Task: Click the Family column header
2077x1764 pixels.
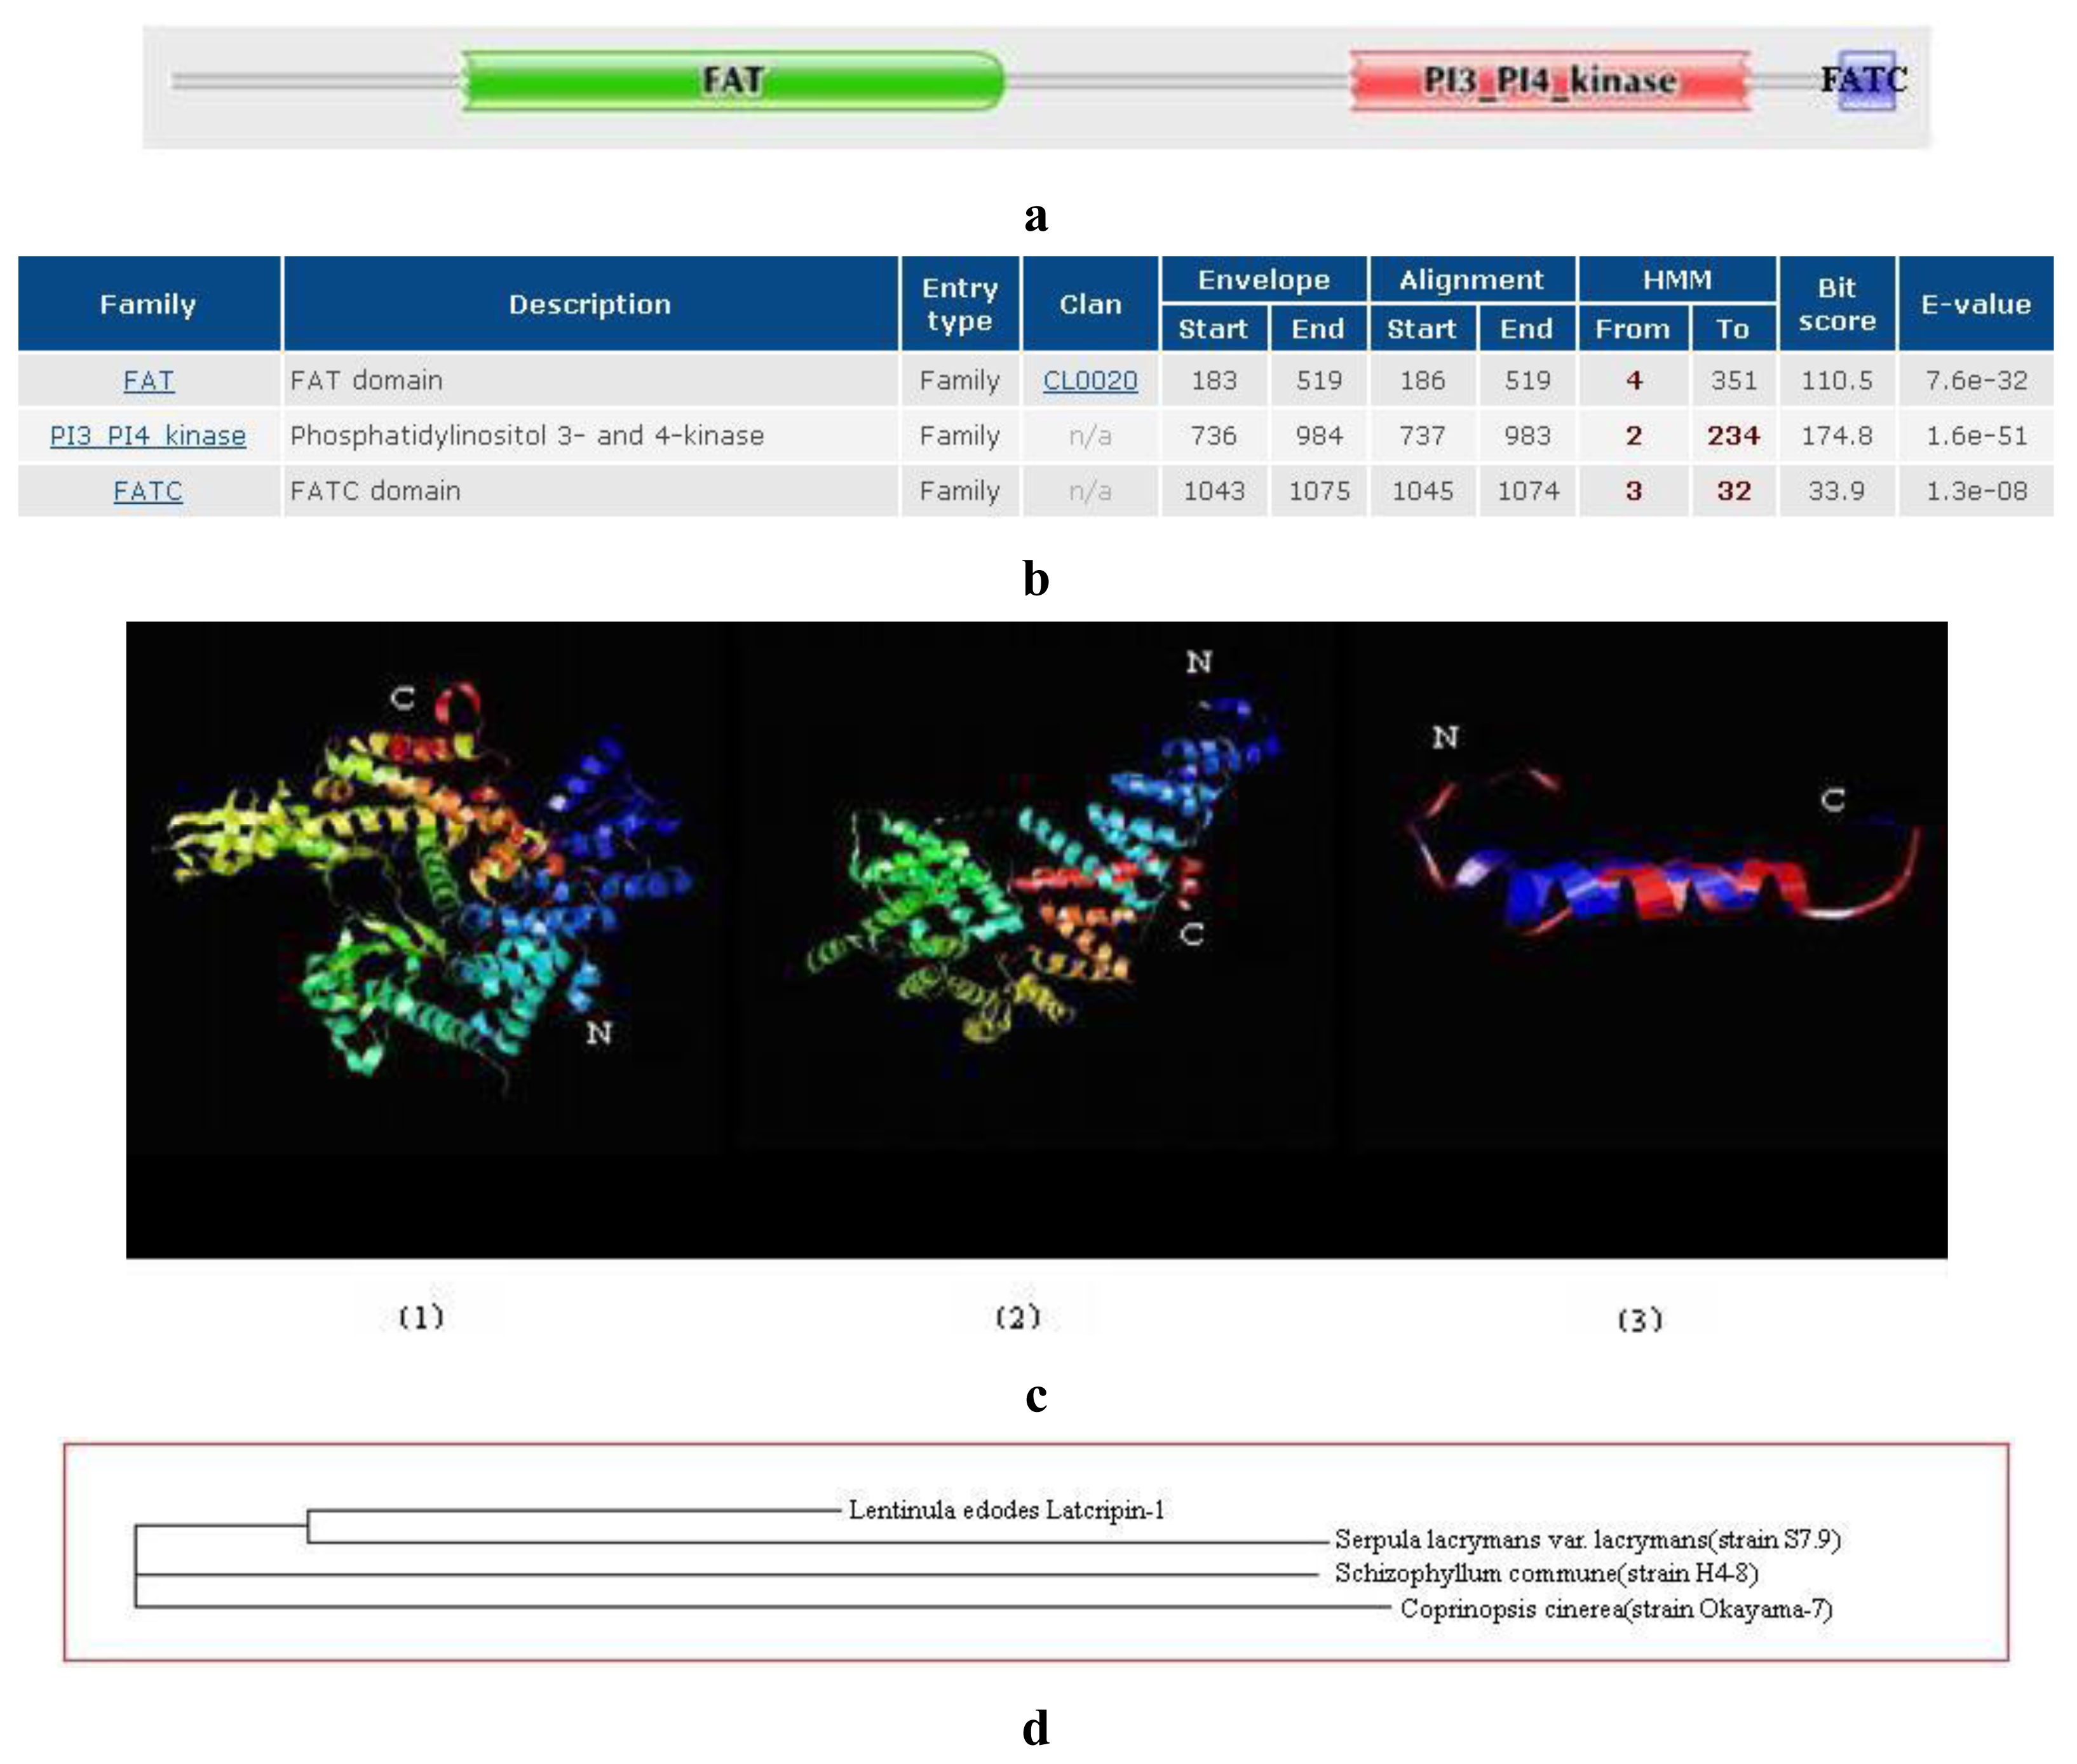Action: (148, 304)
